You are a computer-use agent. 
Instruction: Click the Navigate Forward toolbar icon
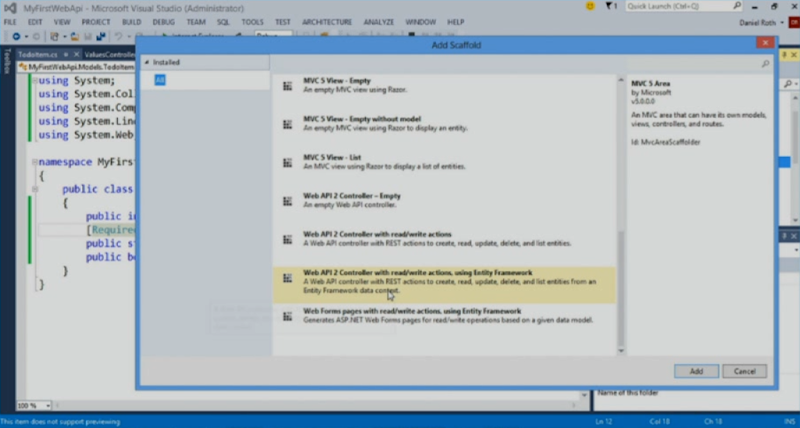(x=36, y=36)
